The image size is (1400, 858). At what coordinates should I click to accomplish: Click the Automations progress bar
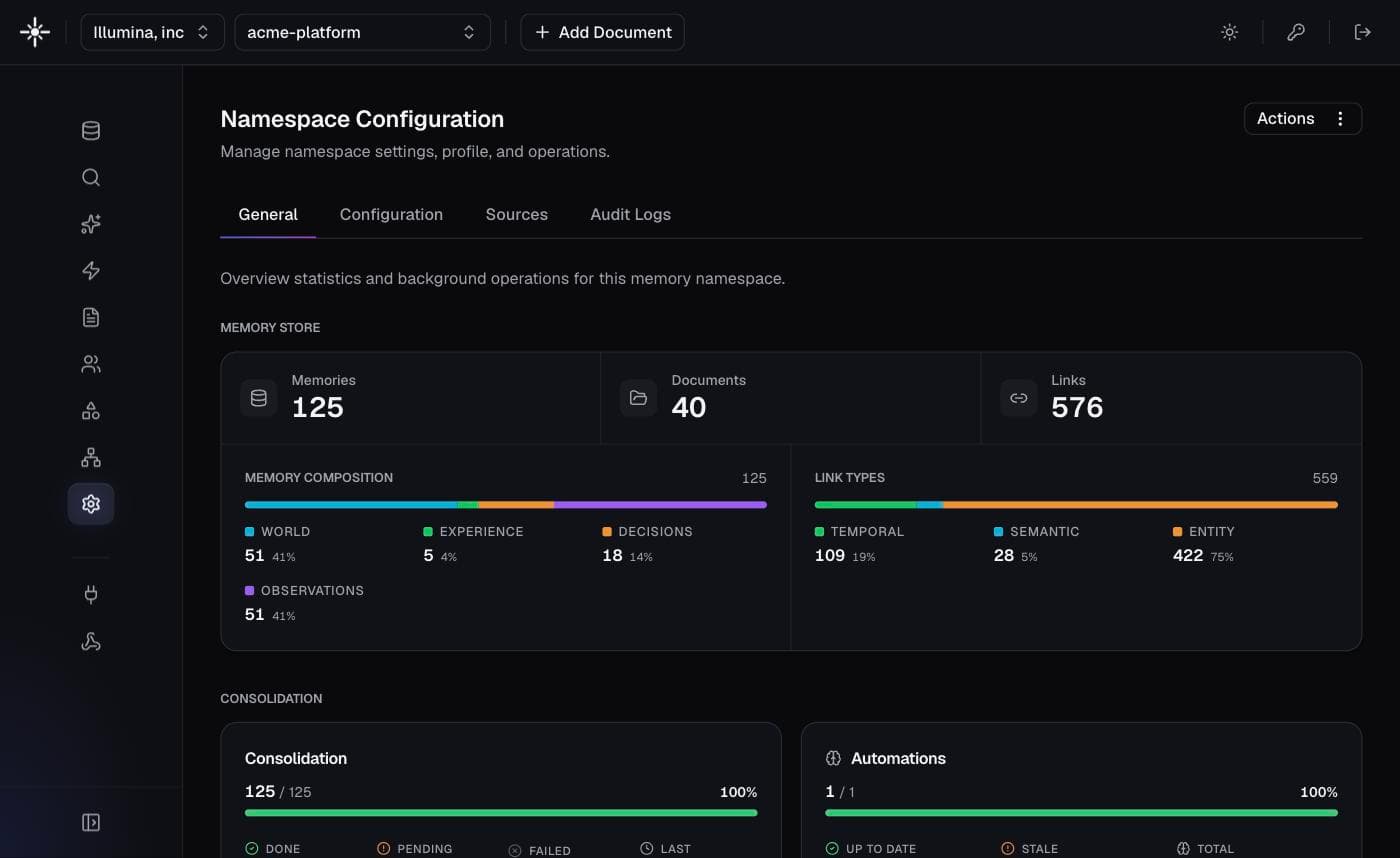tap(1082, 813)
